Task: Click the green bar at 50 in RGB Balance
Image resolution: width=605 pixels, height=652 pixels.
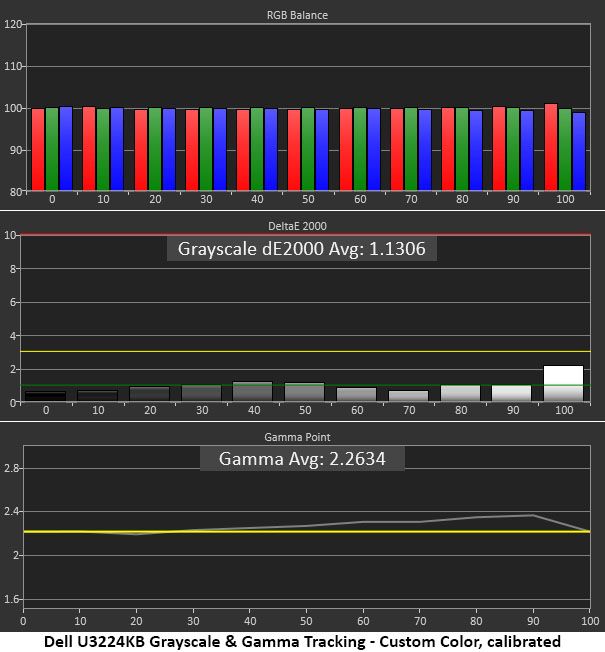Action: pyautogui.click(x=308, y=149)
